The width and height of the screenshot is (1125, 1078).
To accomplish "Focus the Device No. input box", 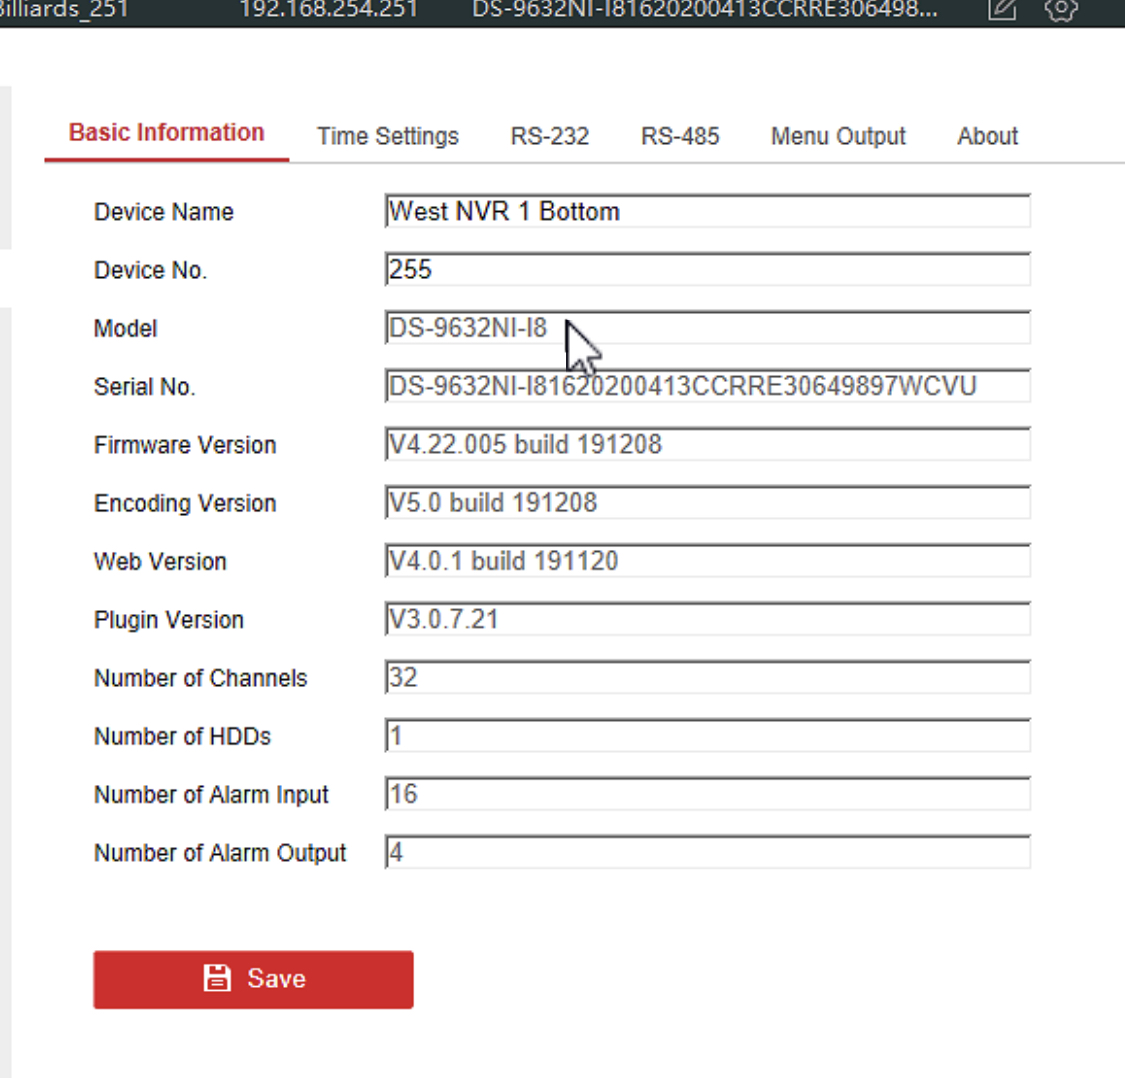I will pyautogui.click(x=707, y=270).
